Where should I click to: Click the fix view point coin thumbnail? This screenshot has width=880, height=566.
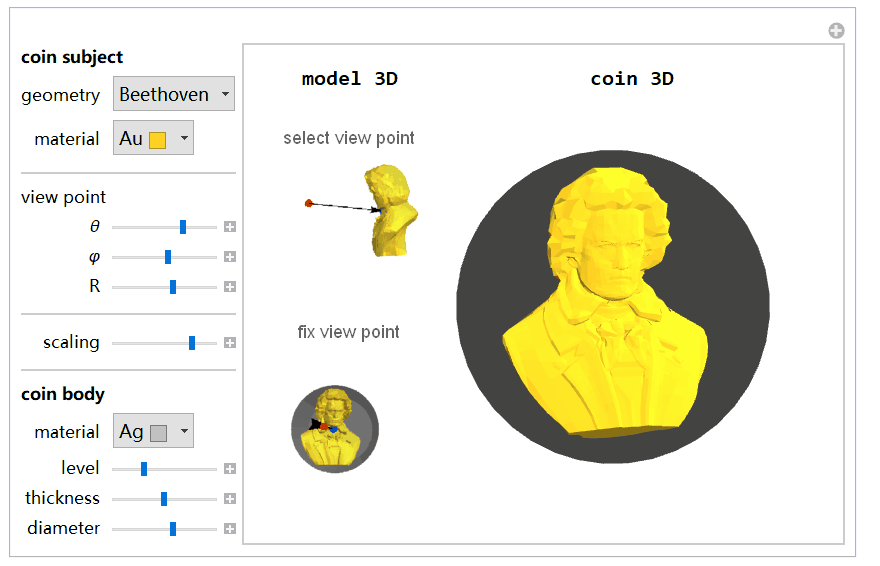pos(335,429)
